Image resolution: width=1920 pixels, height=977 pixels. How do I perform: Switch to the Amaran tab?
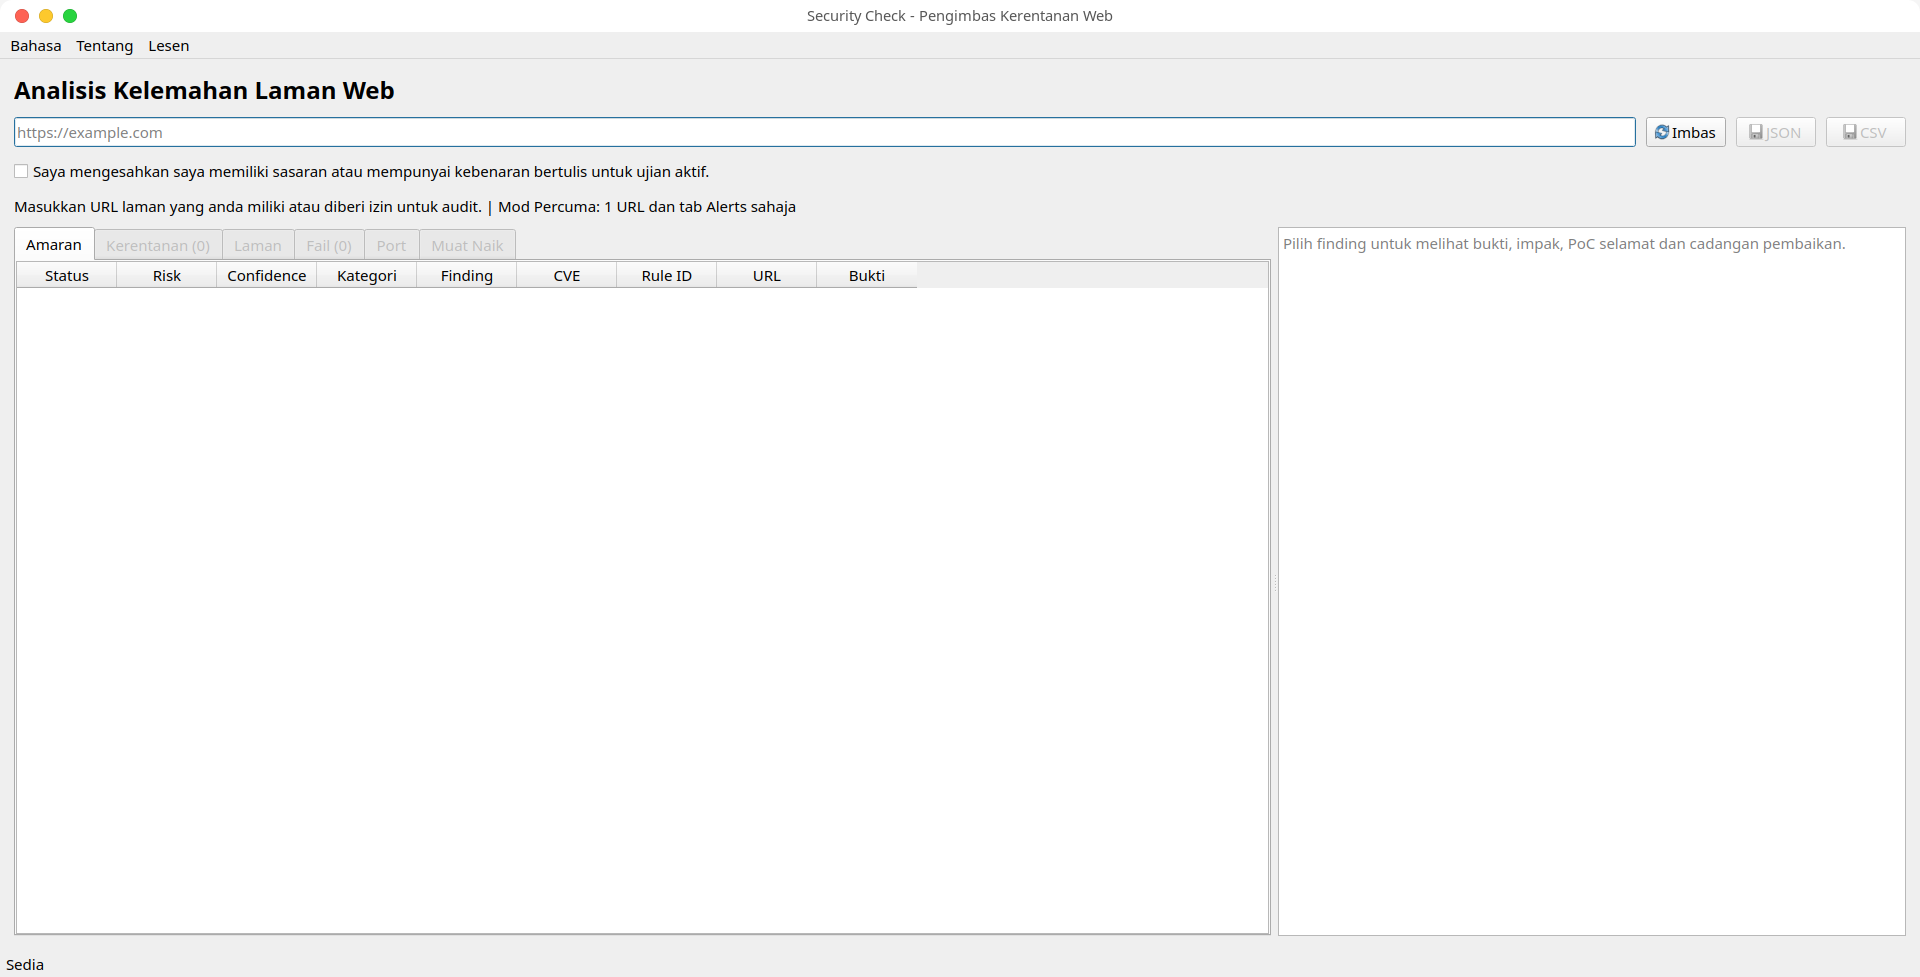point(54,245)
